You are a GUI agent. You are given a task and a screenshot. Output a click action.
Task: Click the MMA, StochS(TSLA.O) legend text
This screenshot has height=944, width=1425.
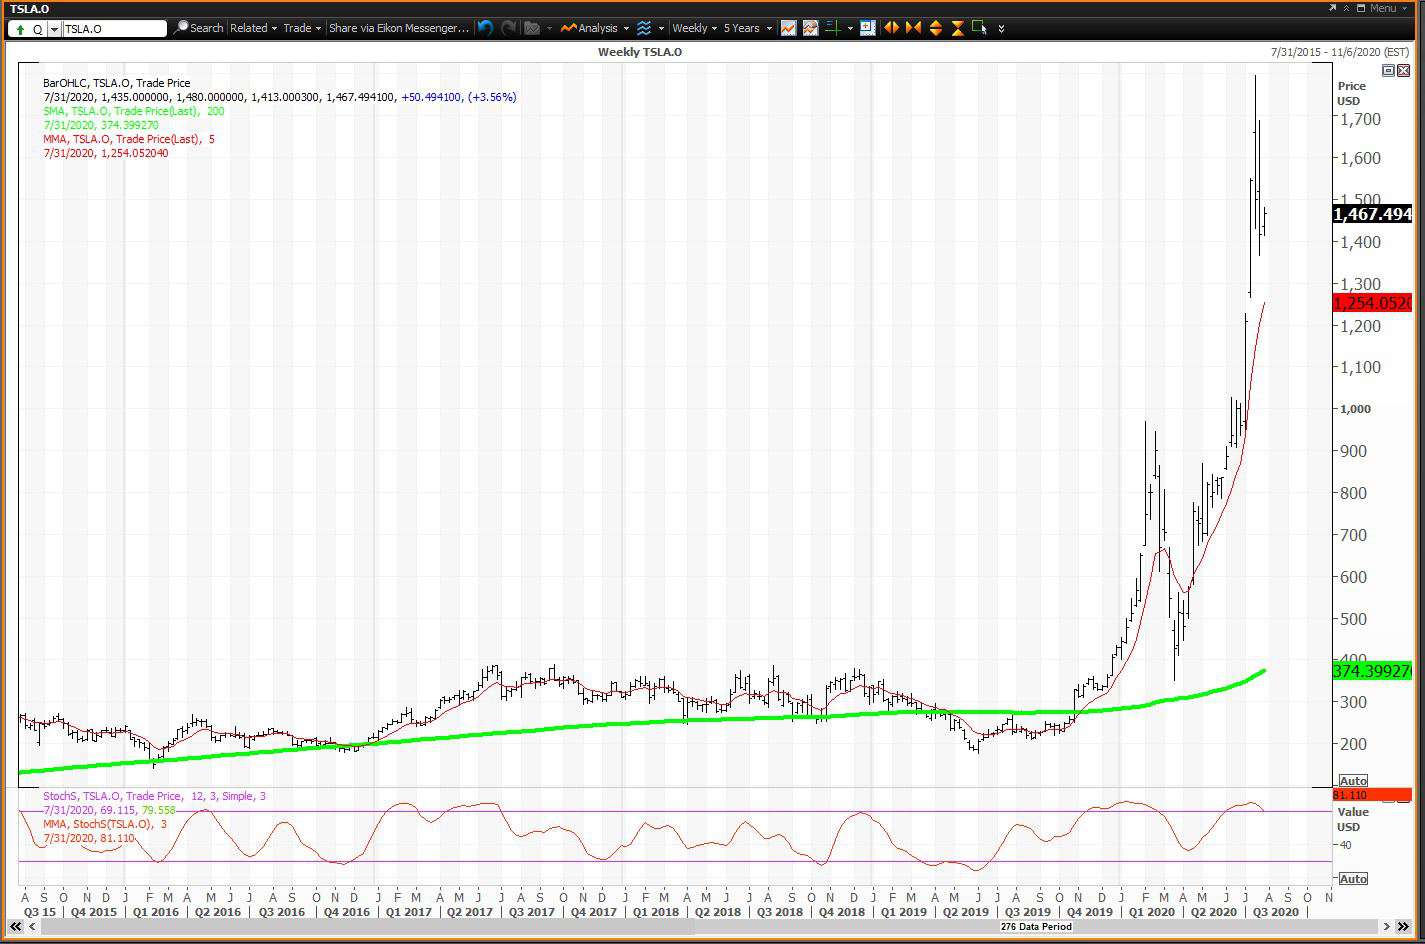coord(105,824)
